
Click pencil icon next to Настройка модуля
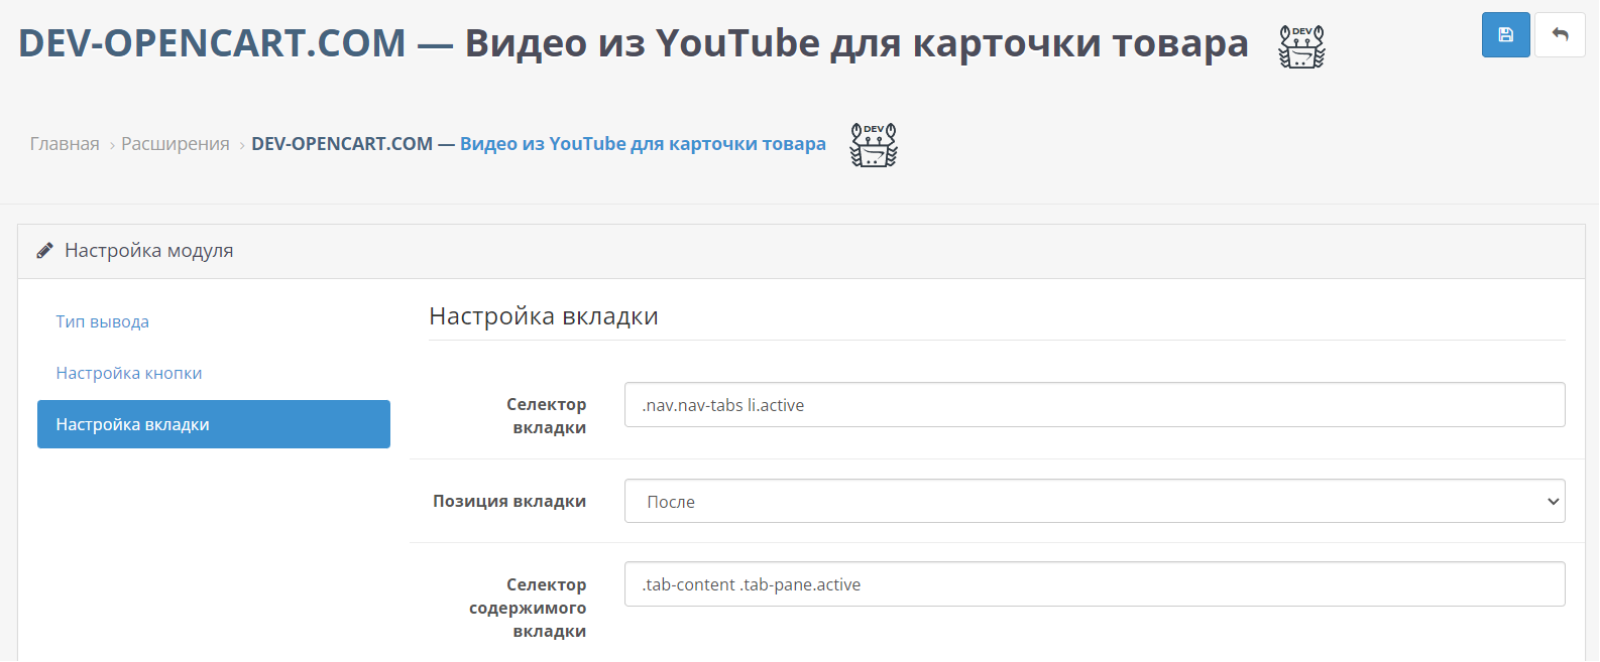(x=45, y=251)
